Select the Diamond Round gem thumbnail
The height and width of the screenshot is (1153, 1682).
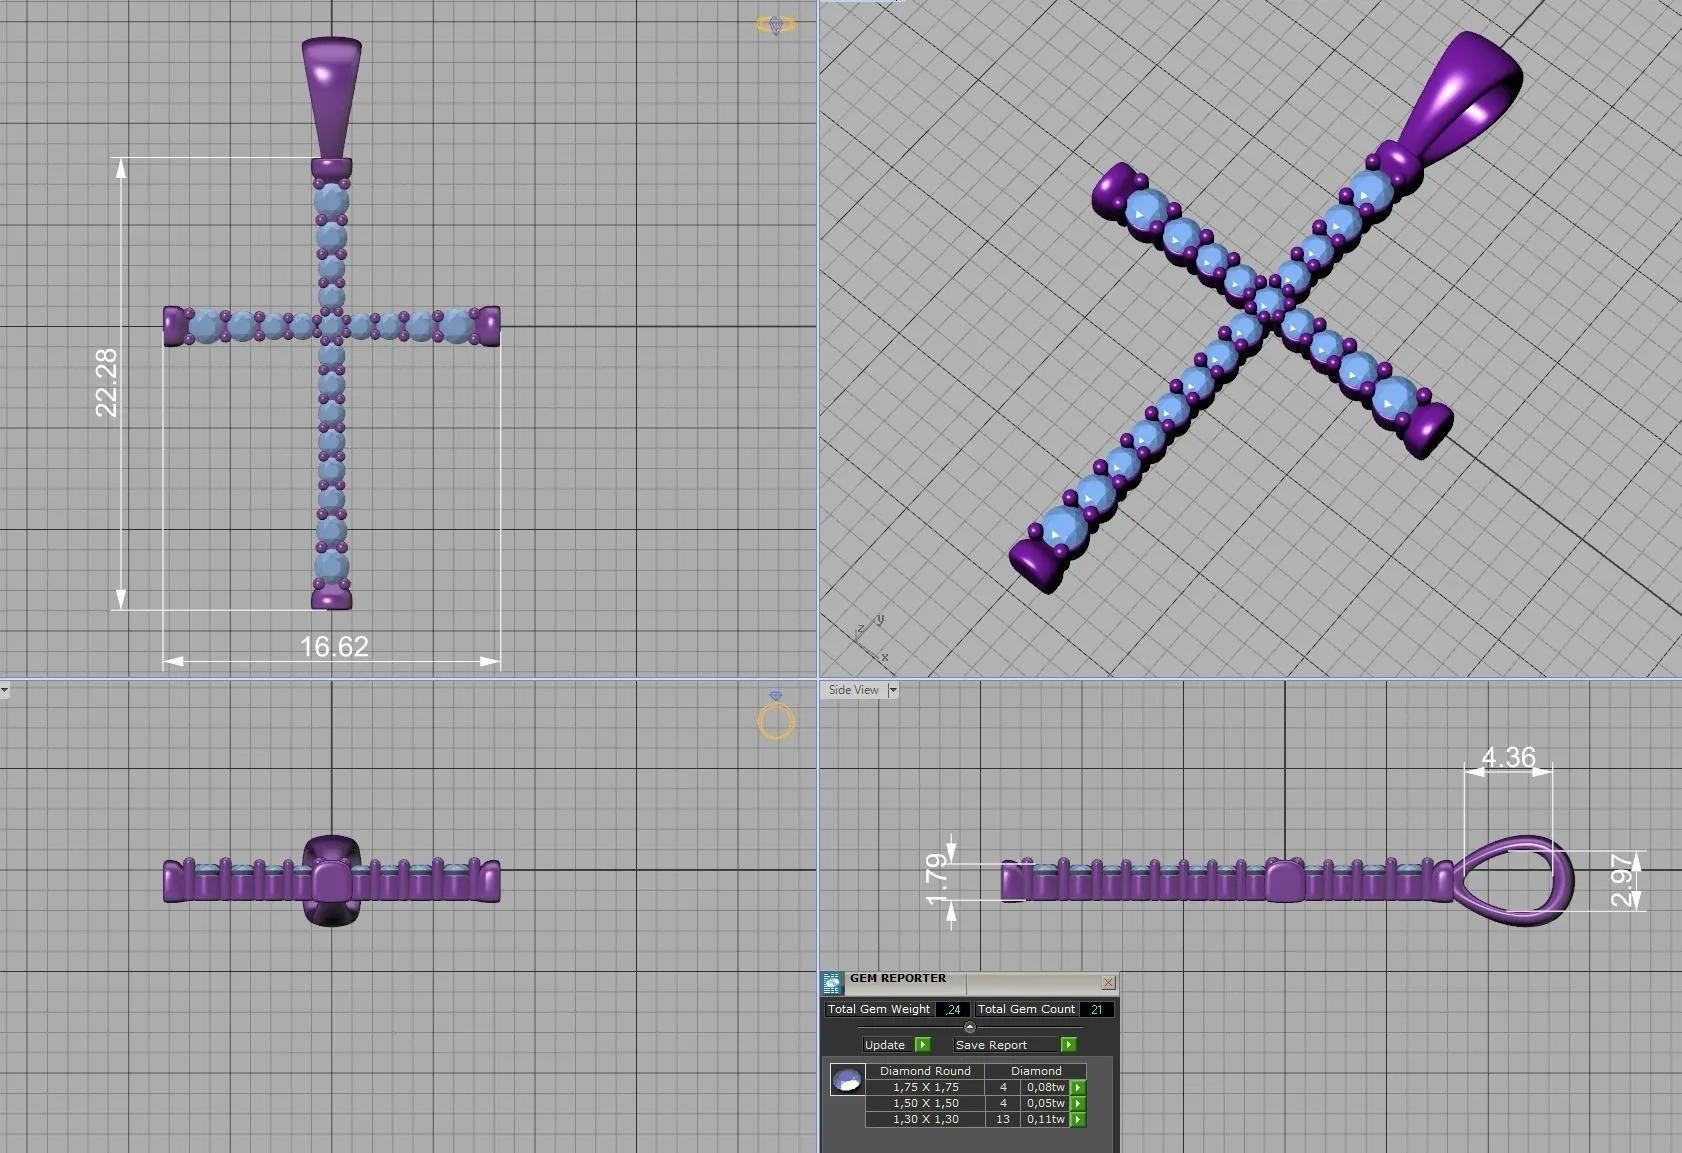847,1080
